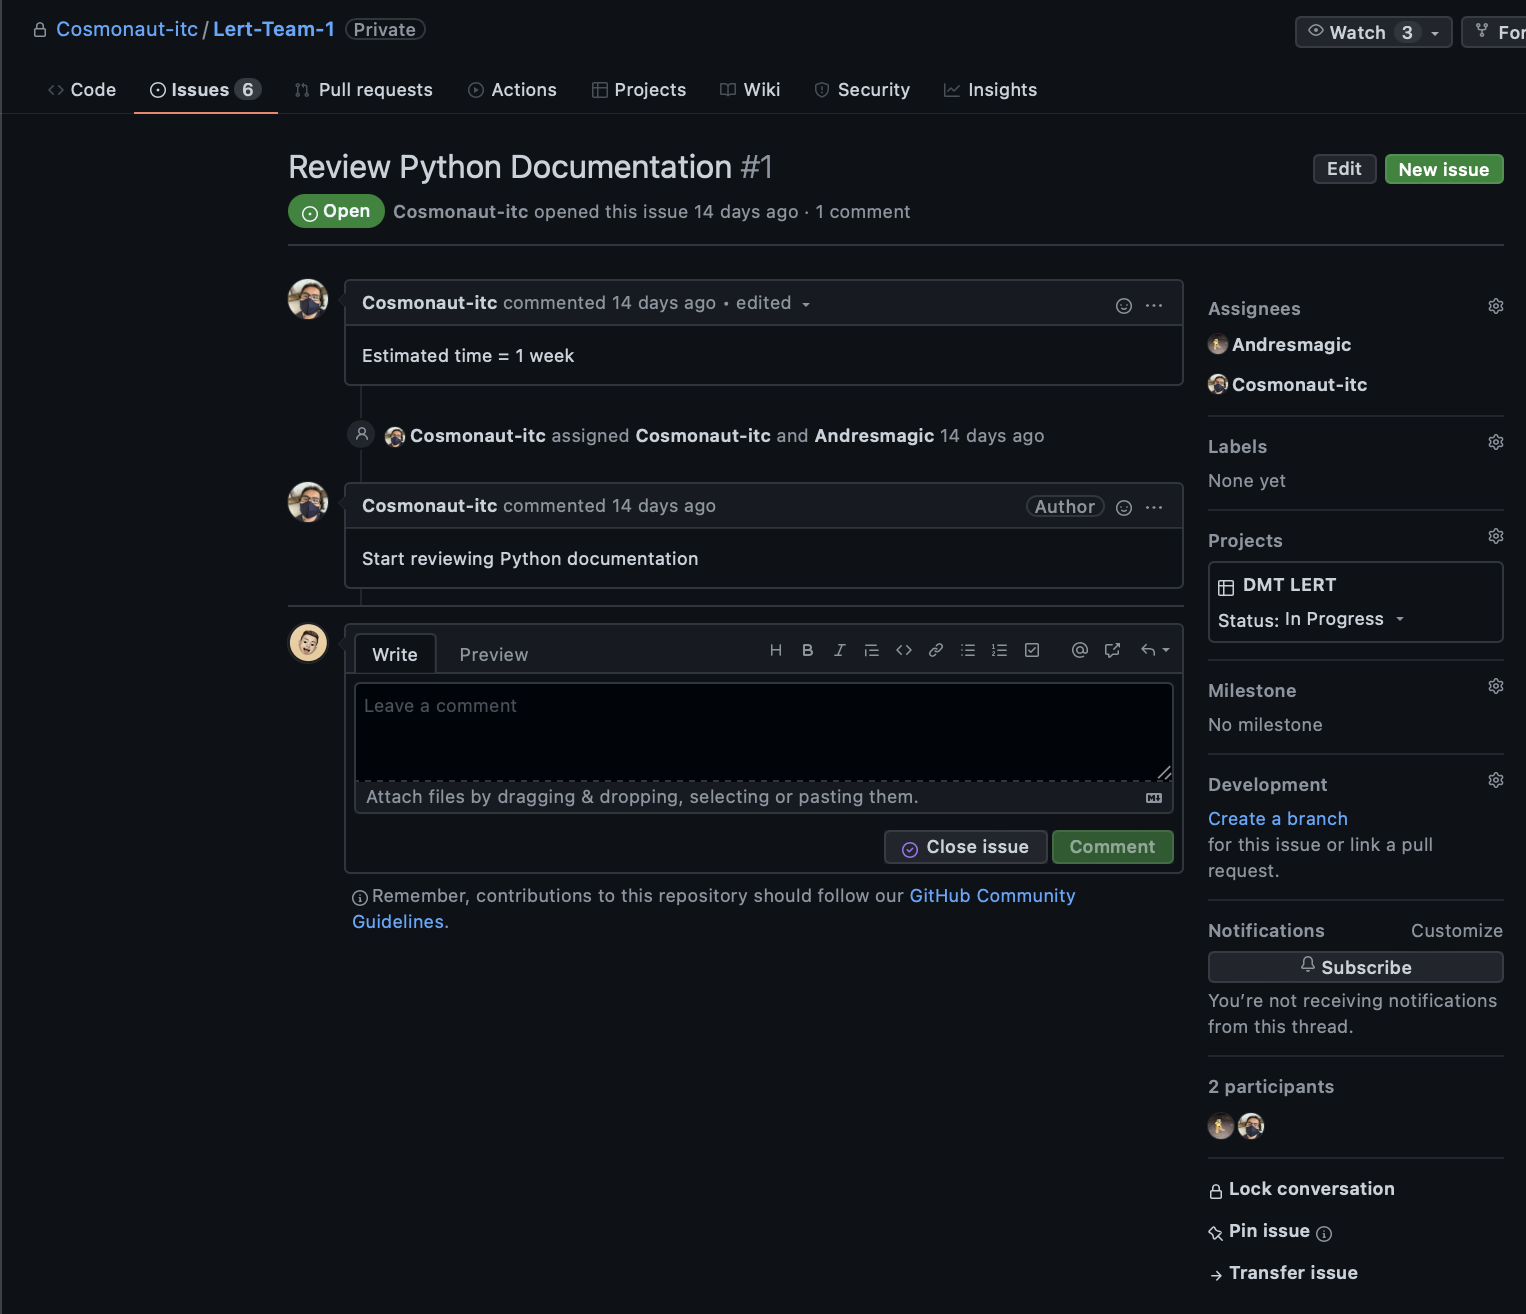Open Cosmonaut-itc owner link in header
Screen dimensions: 1526x1314
tap(127, 29)
